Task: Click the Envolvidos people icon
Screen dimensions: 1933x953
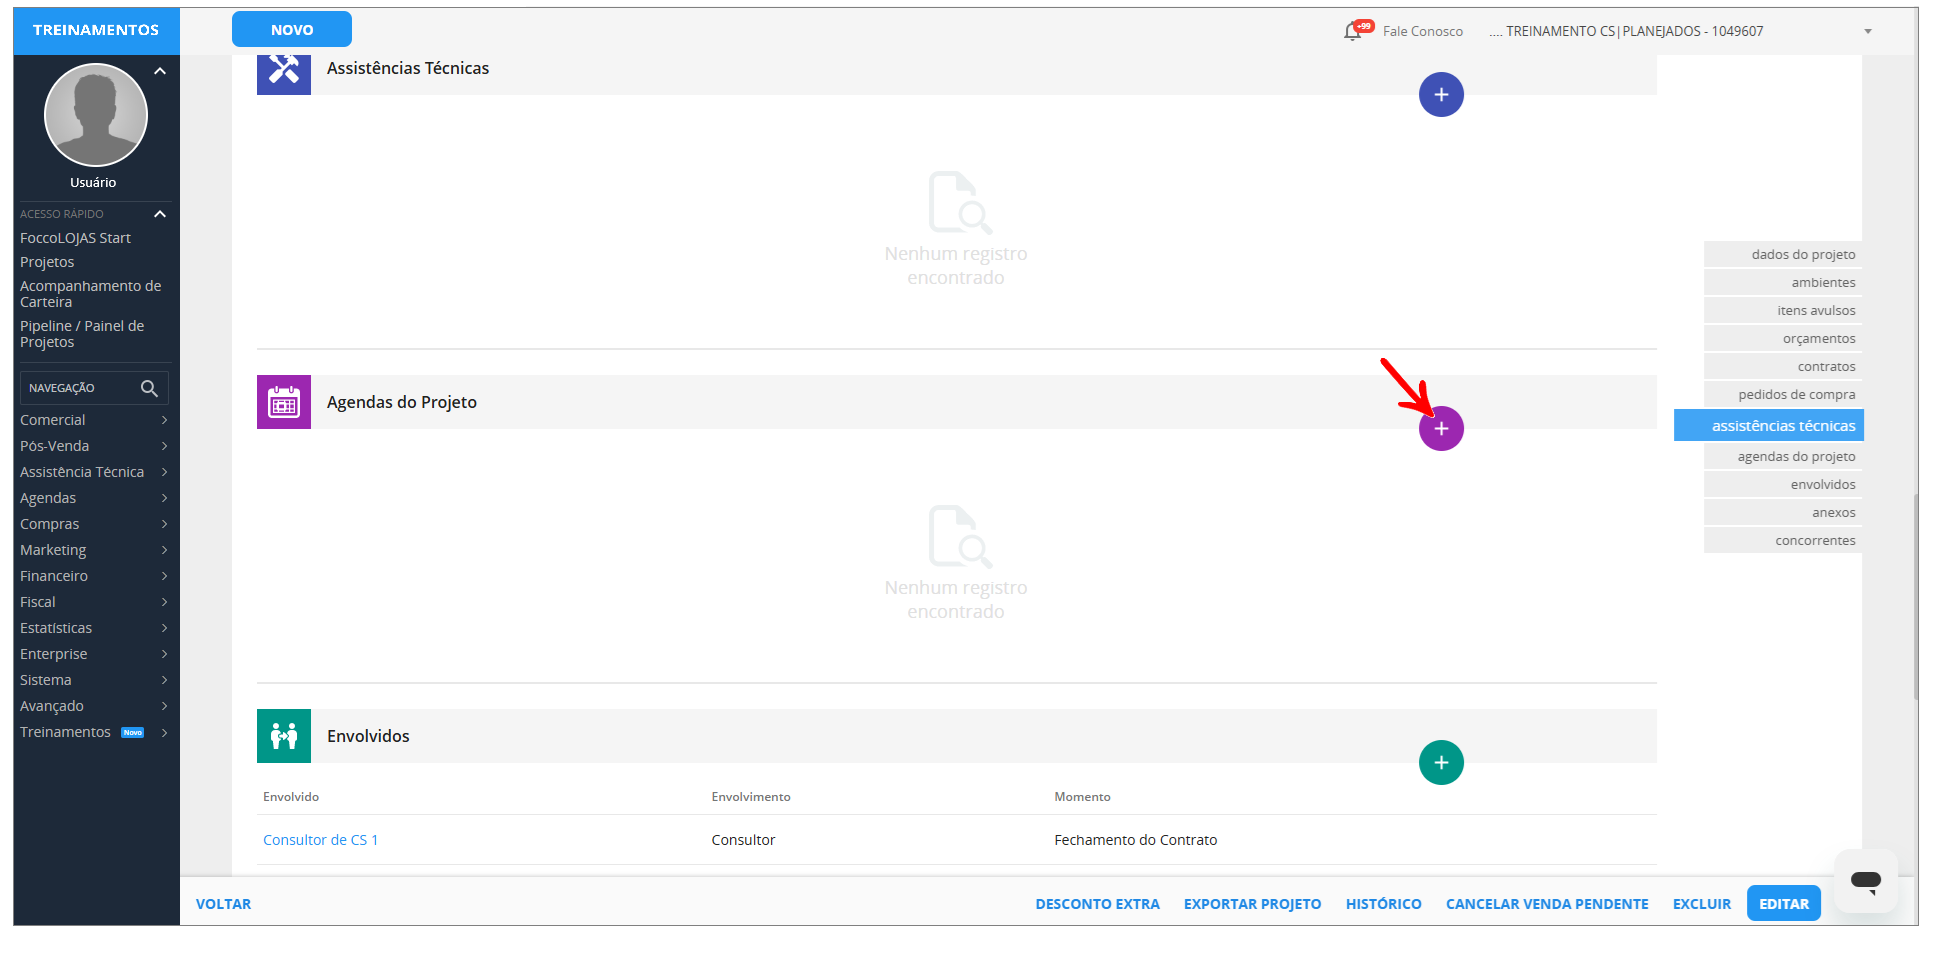Action: pyautogui.click(x=284, y=736)
